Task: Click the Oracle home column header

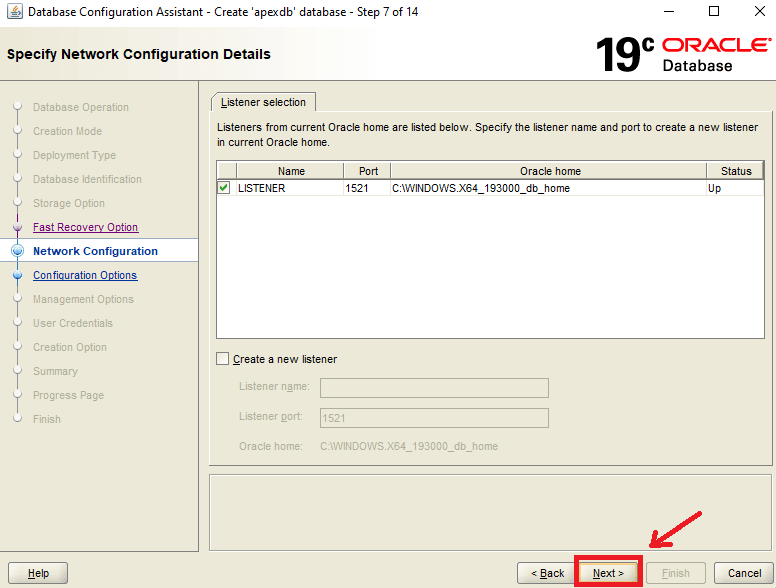Action: click(x=549, y=171)
